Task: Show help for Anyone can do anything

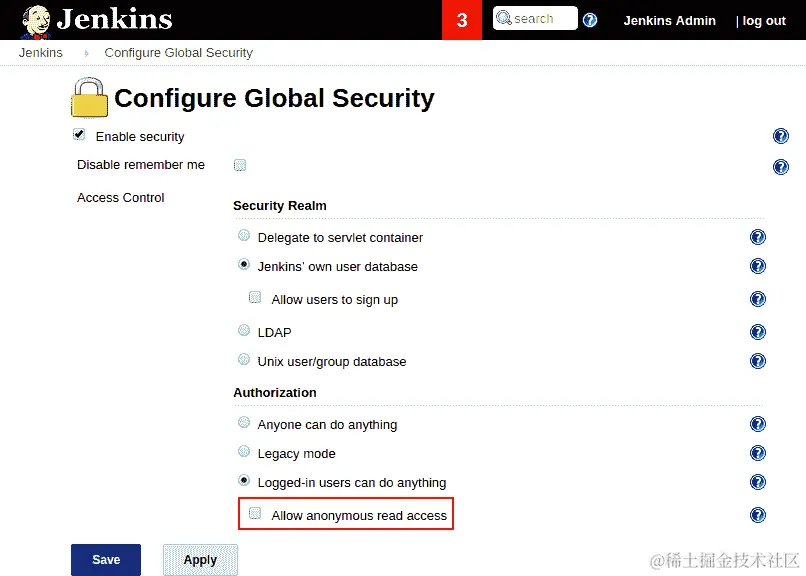Action: click(758, 424)
